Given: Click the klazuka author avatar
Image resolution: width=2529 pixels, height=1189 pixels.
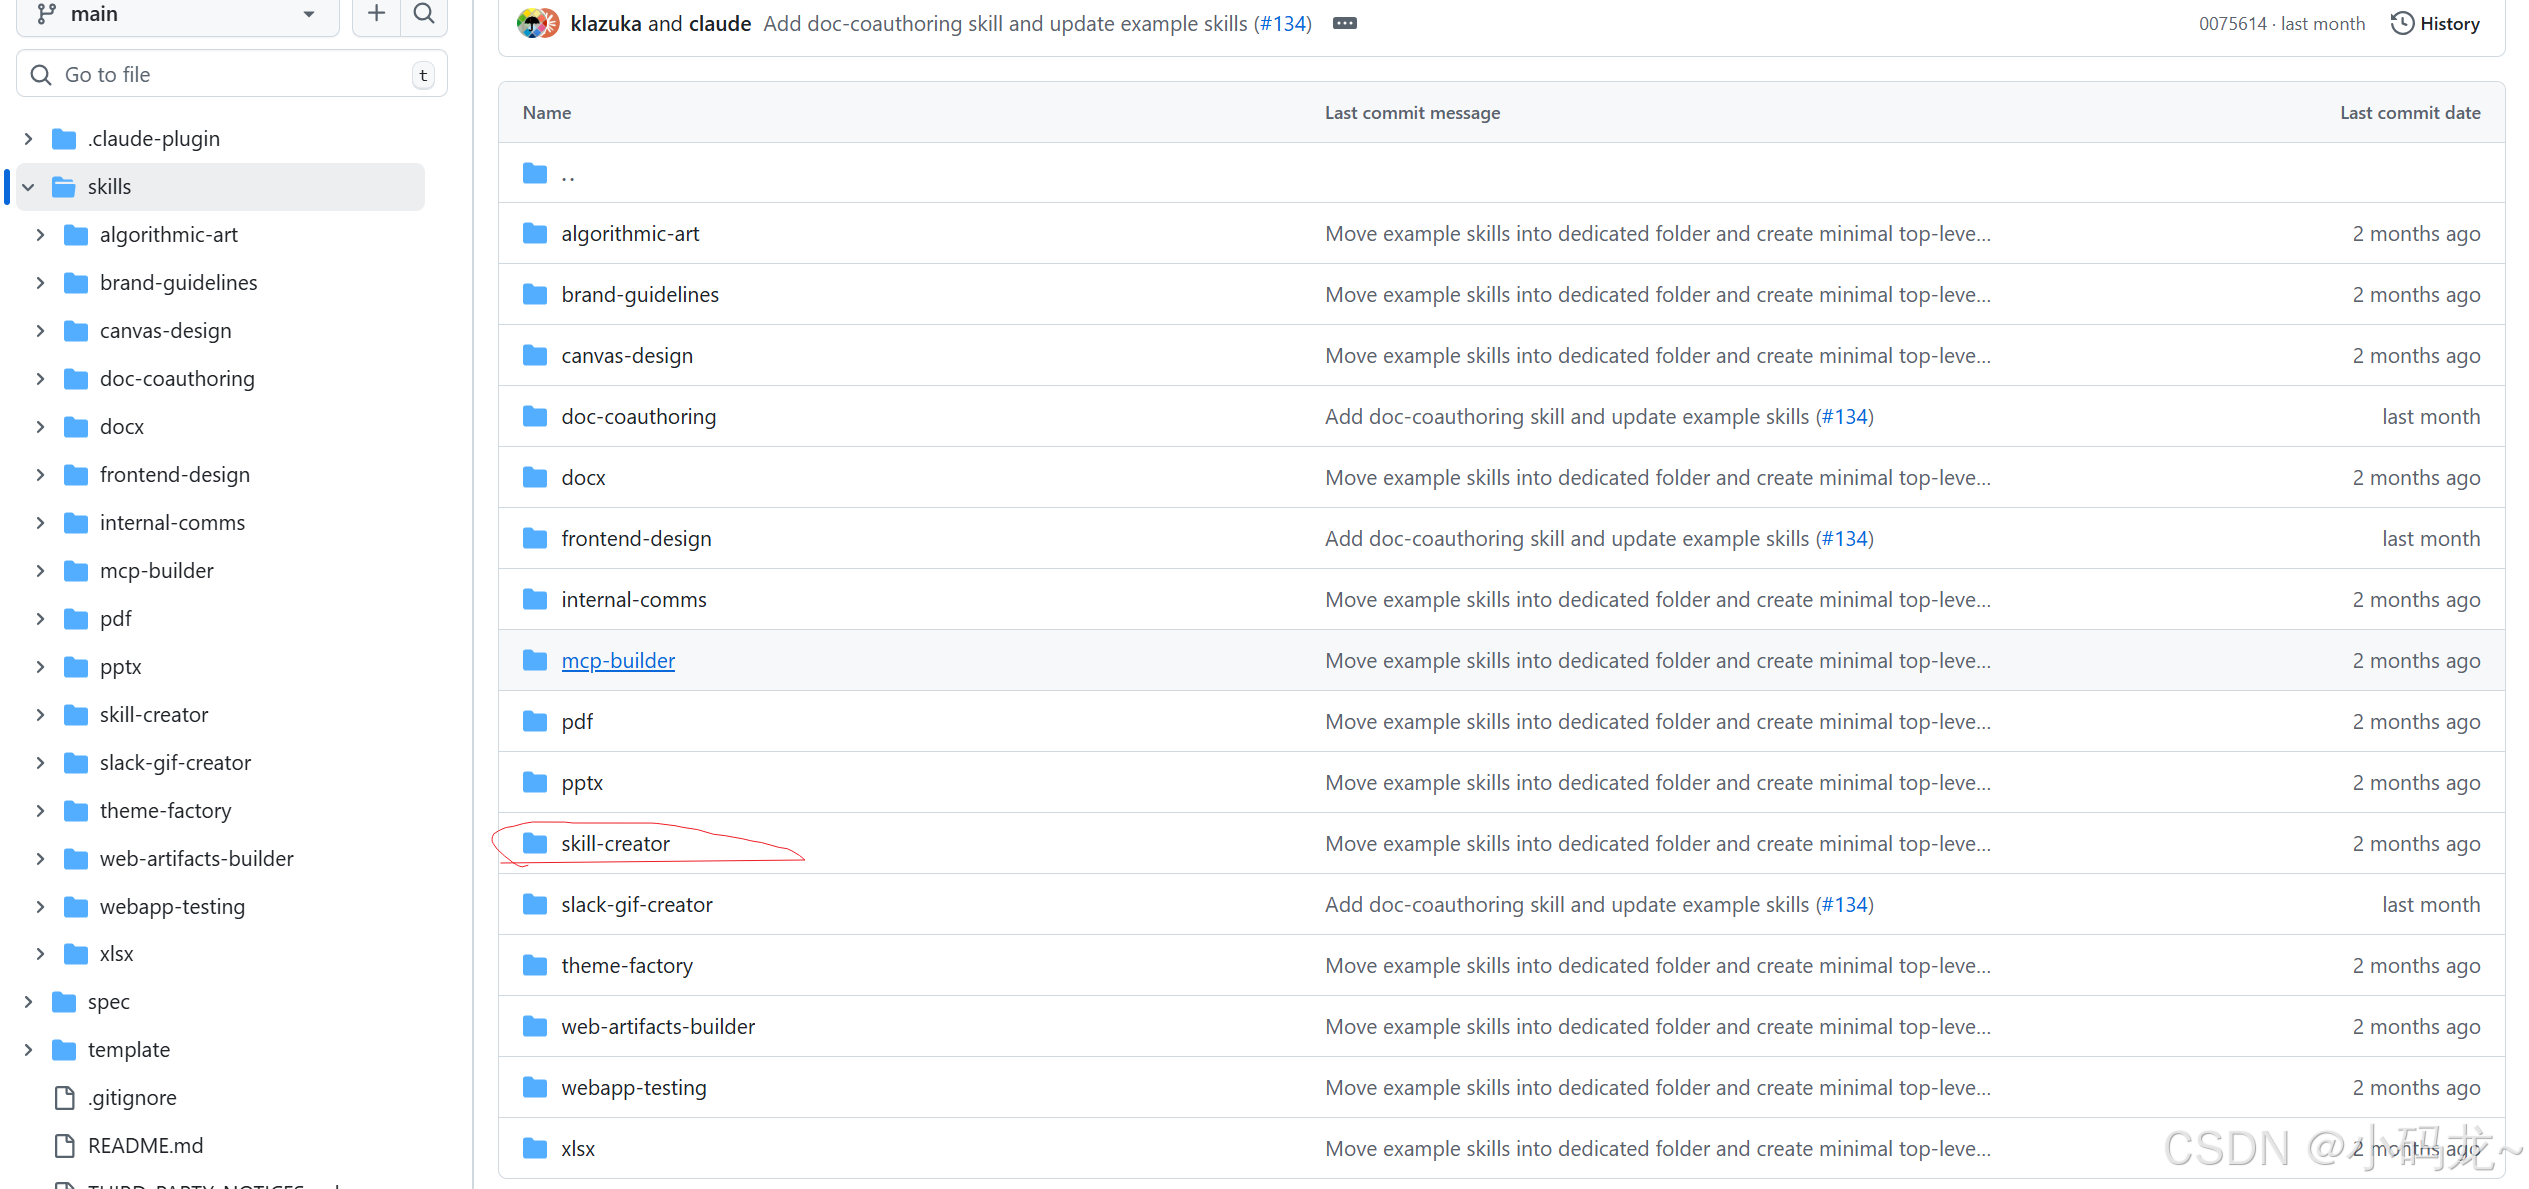Looking at the screenshot, I should coord(533,24).
